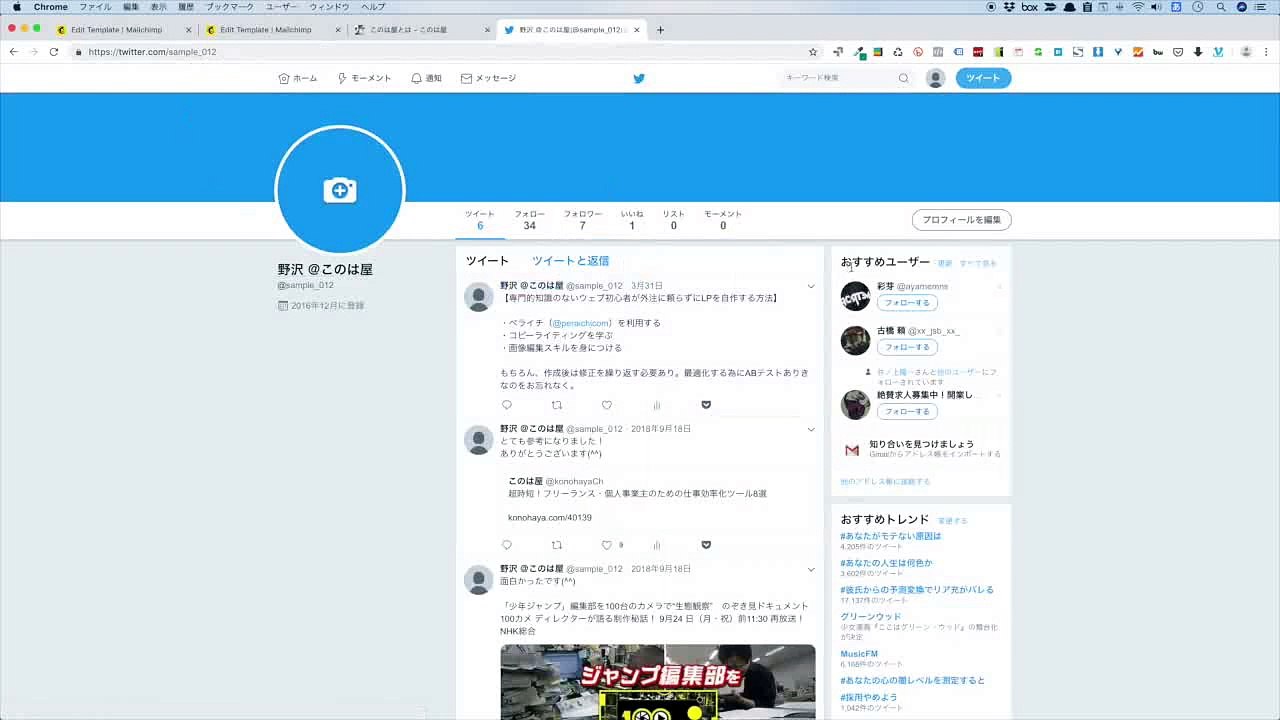Viewport: 1280px width, 720px height.
Task: Open Spotlight search in macOS menu bar
Action: tap(1221, 7)
